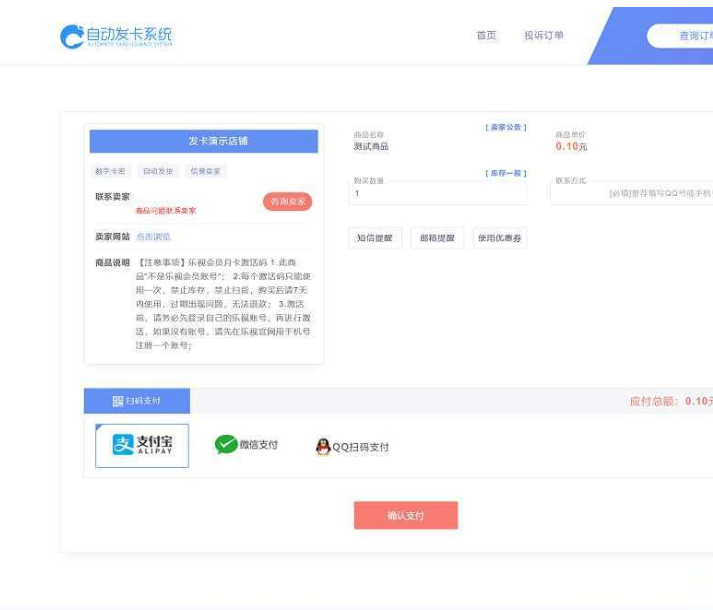This screenshot has width=713, height=610.
Task: Choose the QQ扫码支付 penguin icon
Action: [323, 447]
